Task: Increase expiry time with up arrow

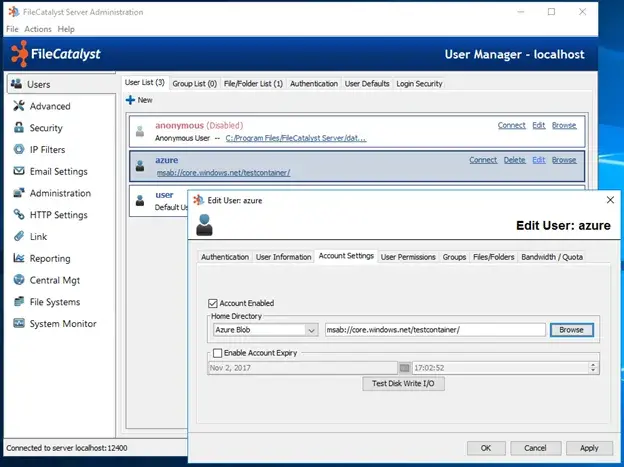Action: (x=593, y=365)
